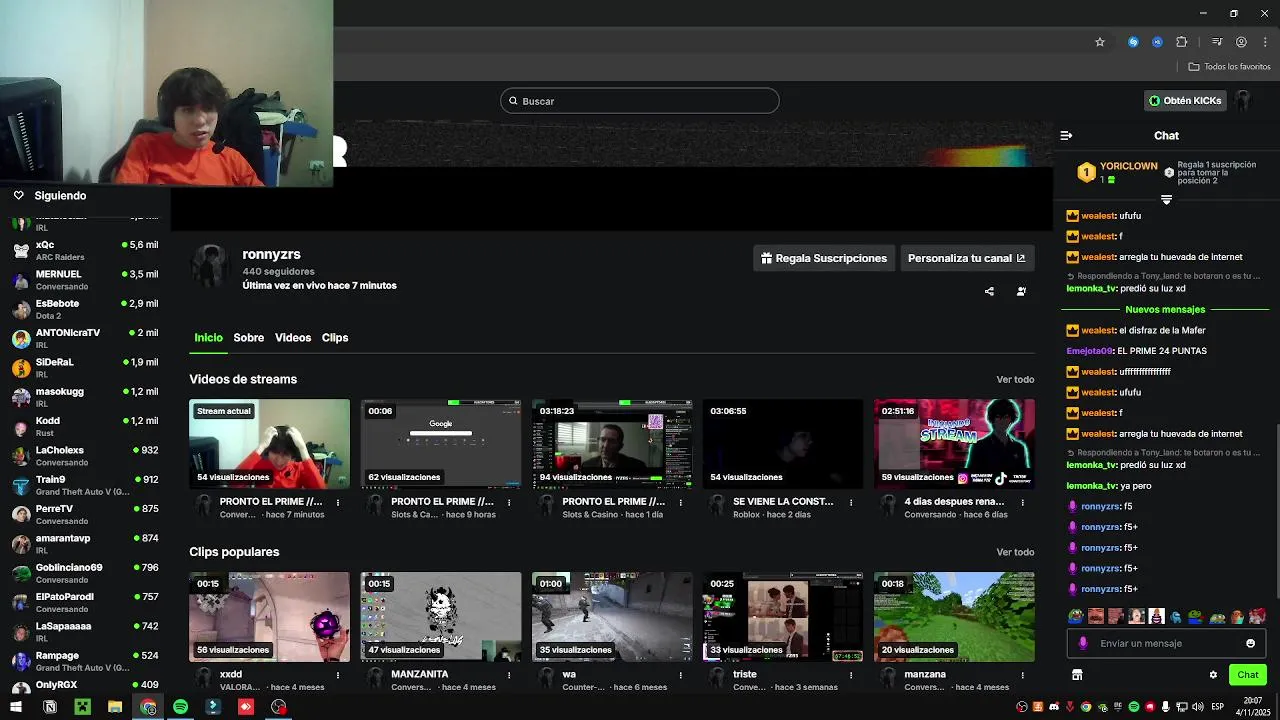Open the Chrome three-dot menu
1280x720 pixels.
click(x=1265, y=42)
